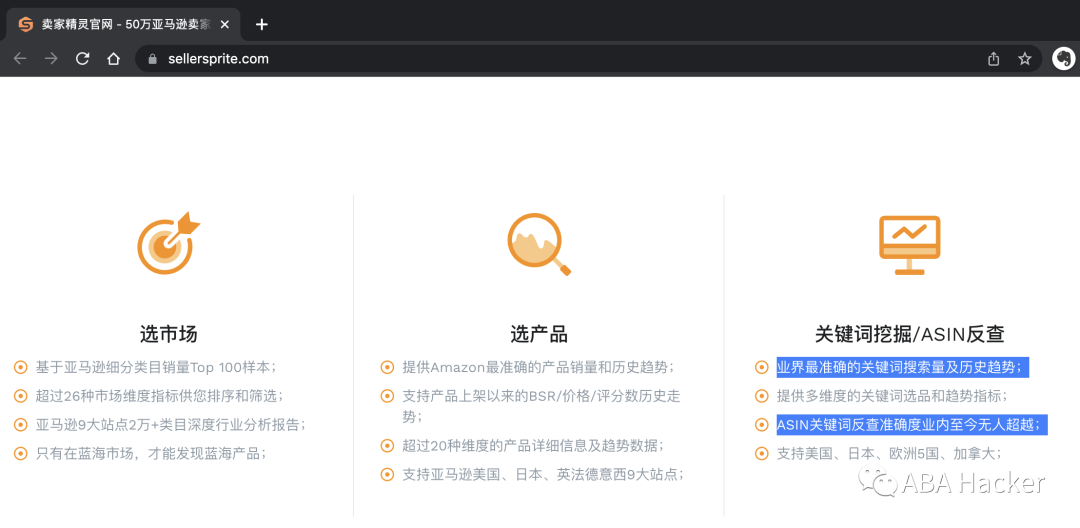The image size is (1080, 528).
Task: Click the monitor chart keyword icon
Action: pyautogui.click(x=910, y=245)
